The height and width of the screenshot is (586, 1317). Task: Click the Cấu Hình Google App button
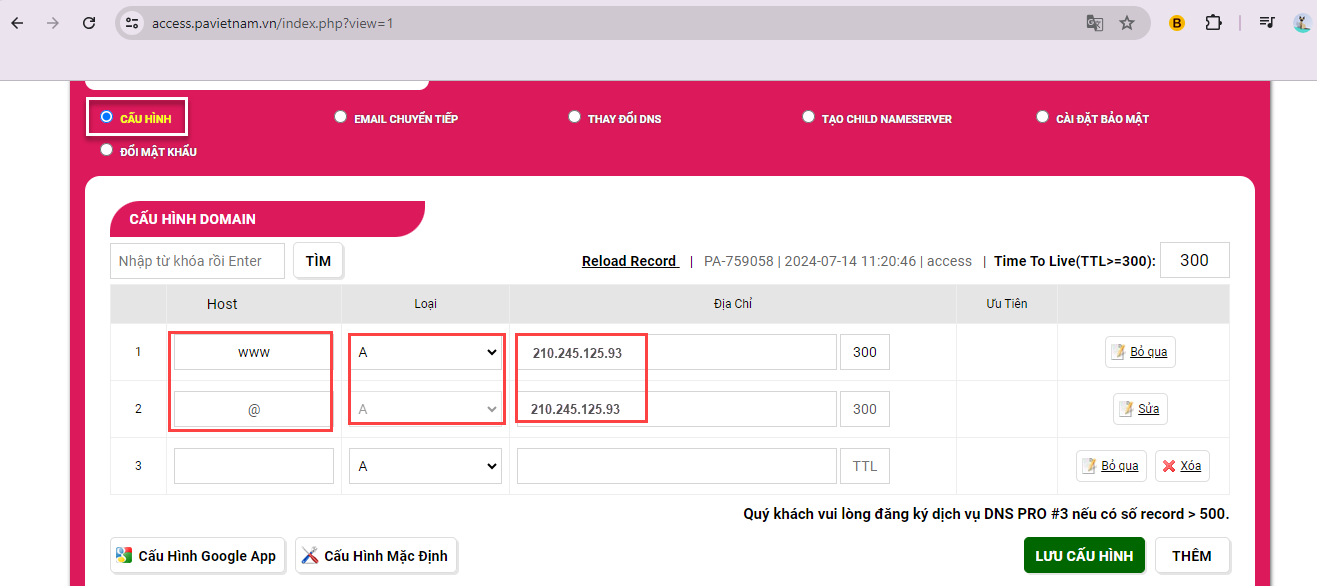198,556
